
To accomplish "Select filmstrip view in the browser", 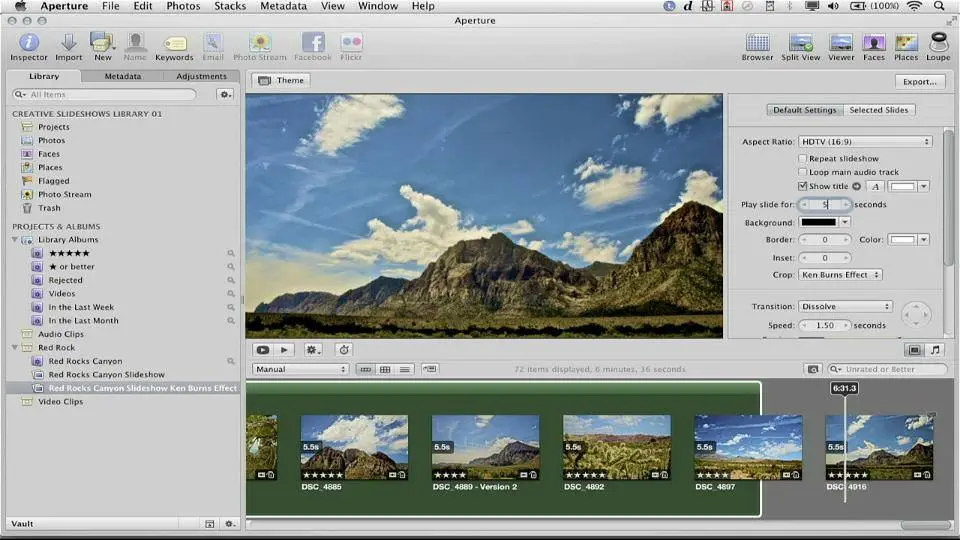I will click(x=366, y=369).
